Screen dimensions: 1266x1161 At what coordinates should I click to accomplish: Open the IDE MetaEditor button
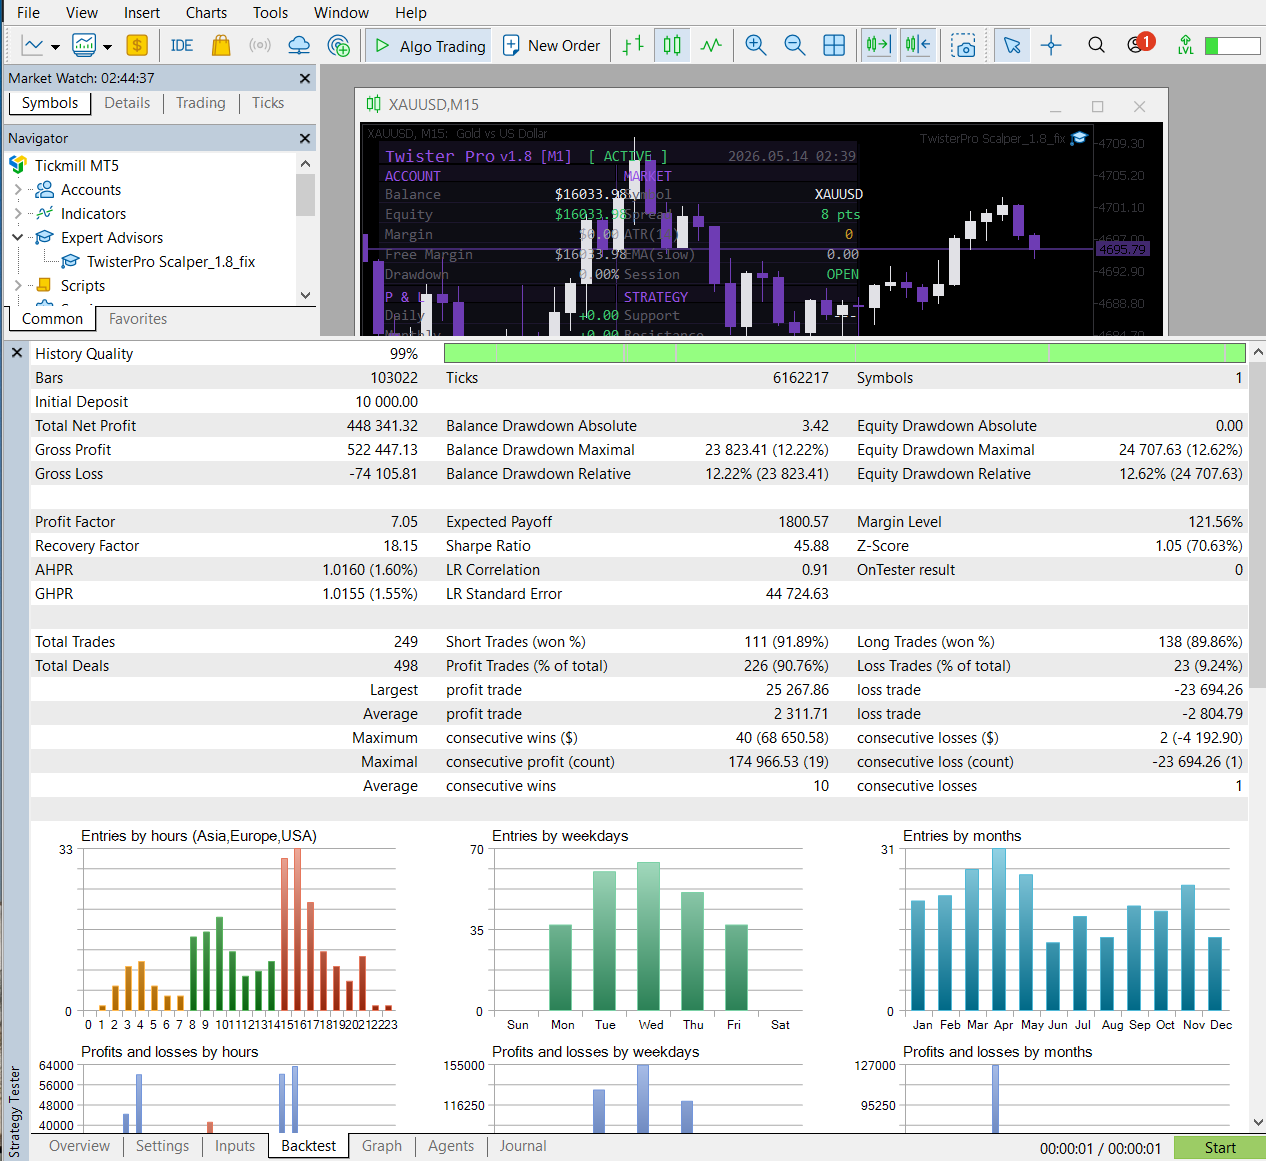click(182, 45)
